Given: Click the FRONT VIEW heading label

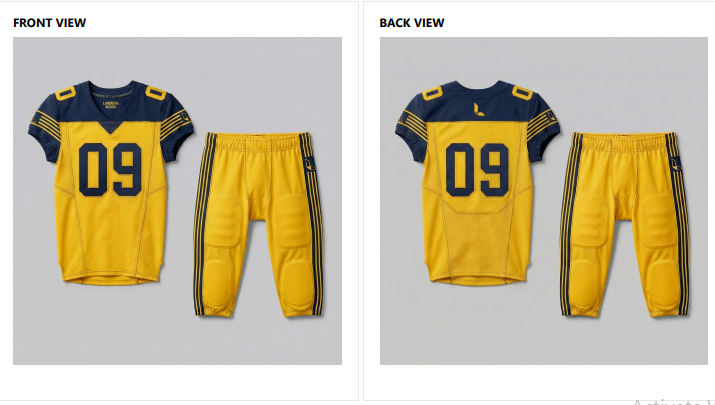Looking at the screenshot, I should [49, 23].
